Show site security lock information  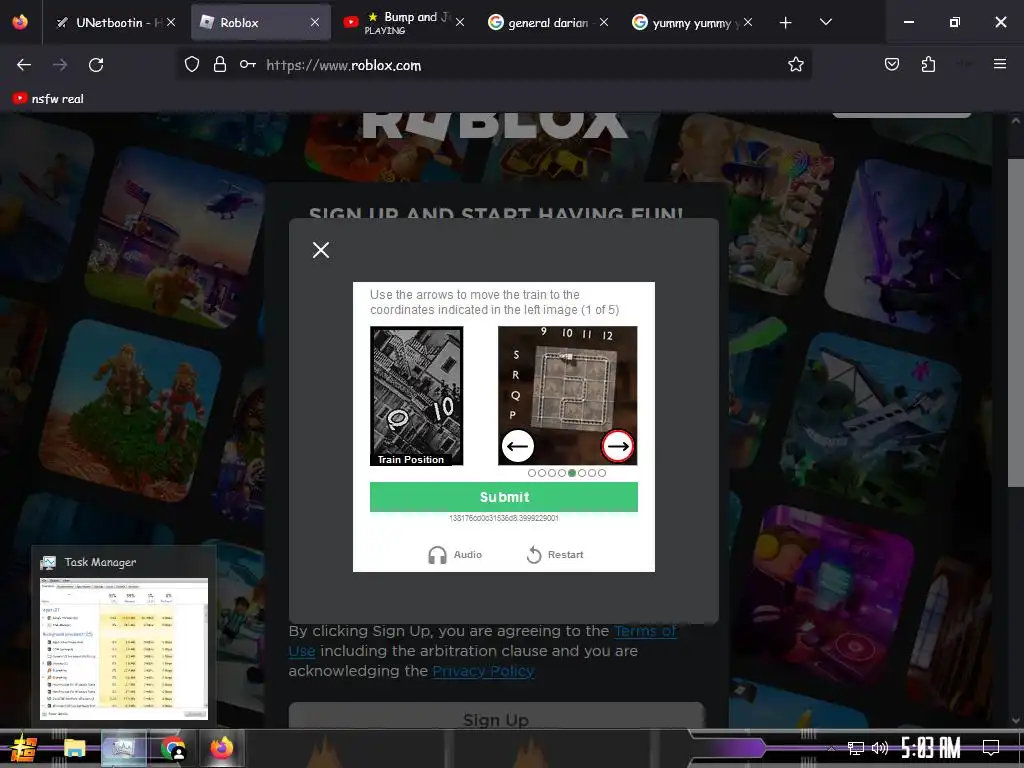pyautogui.click(x=220, y=65)
